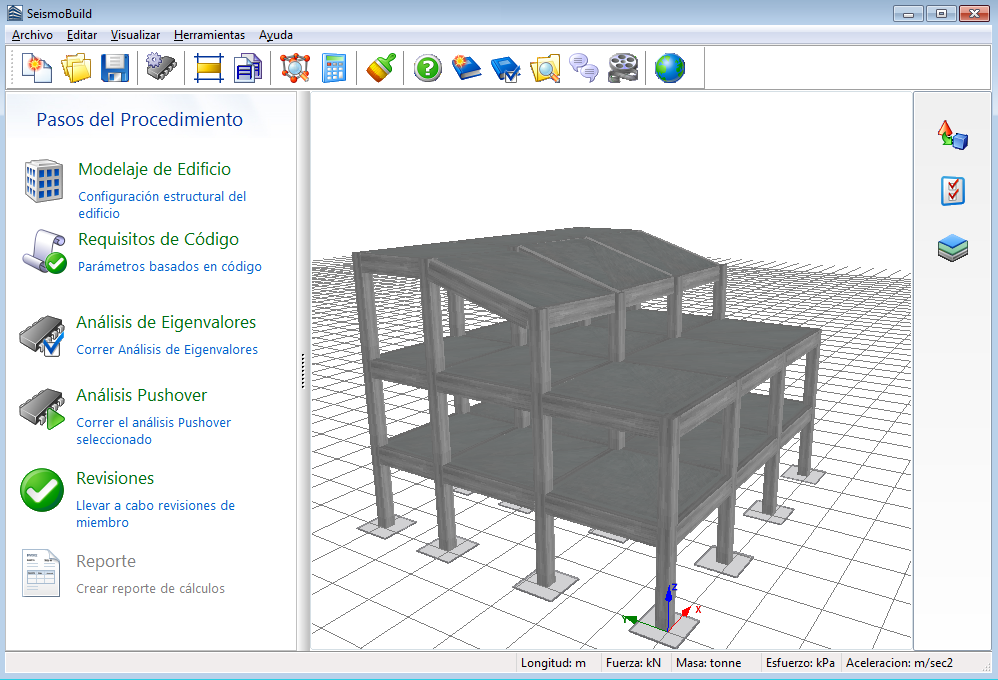Open the Herramientas menu

209,35
